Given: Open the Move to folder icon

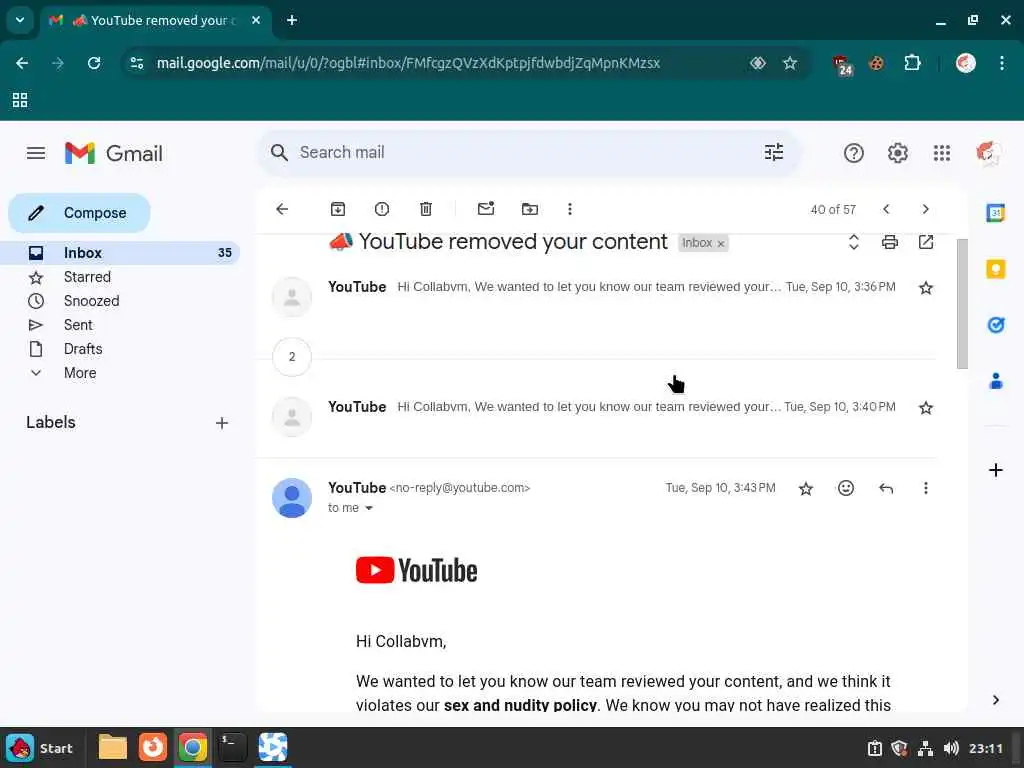Looking at the screenshot, I should 530,209.
